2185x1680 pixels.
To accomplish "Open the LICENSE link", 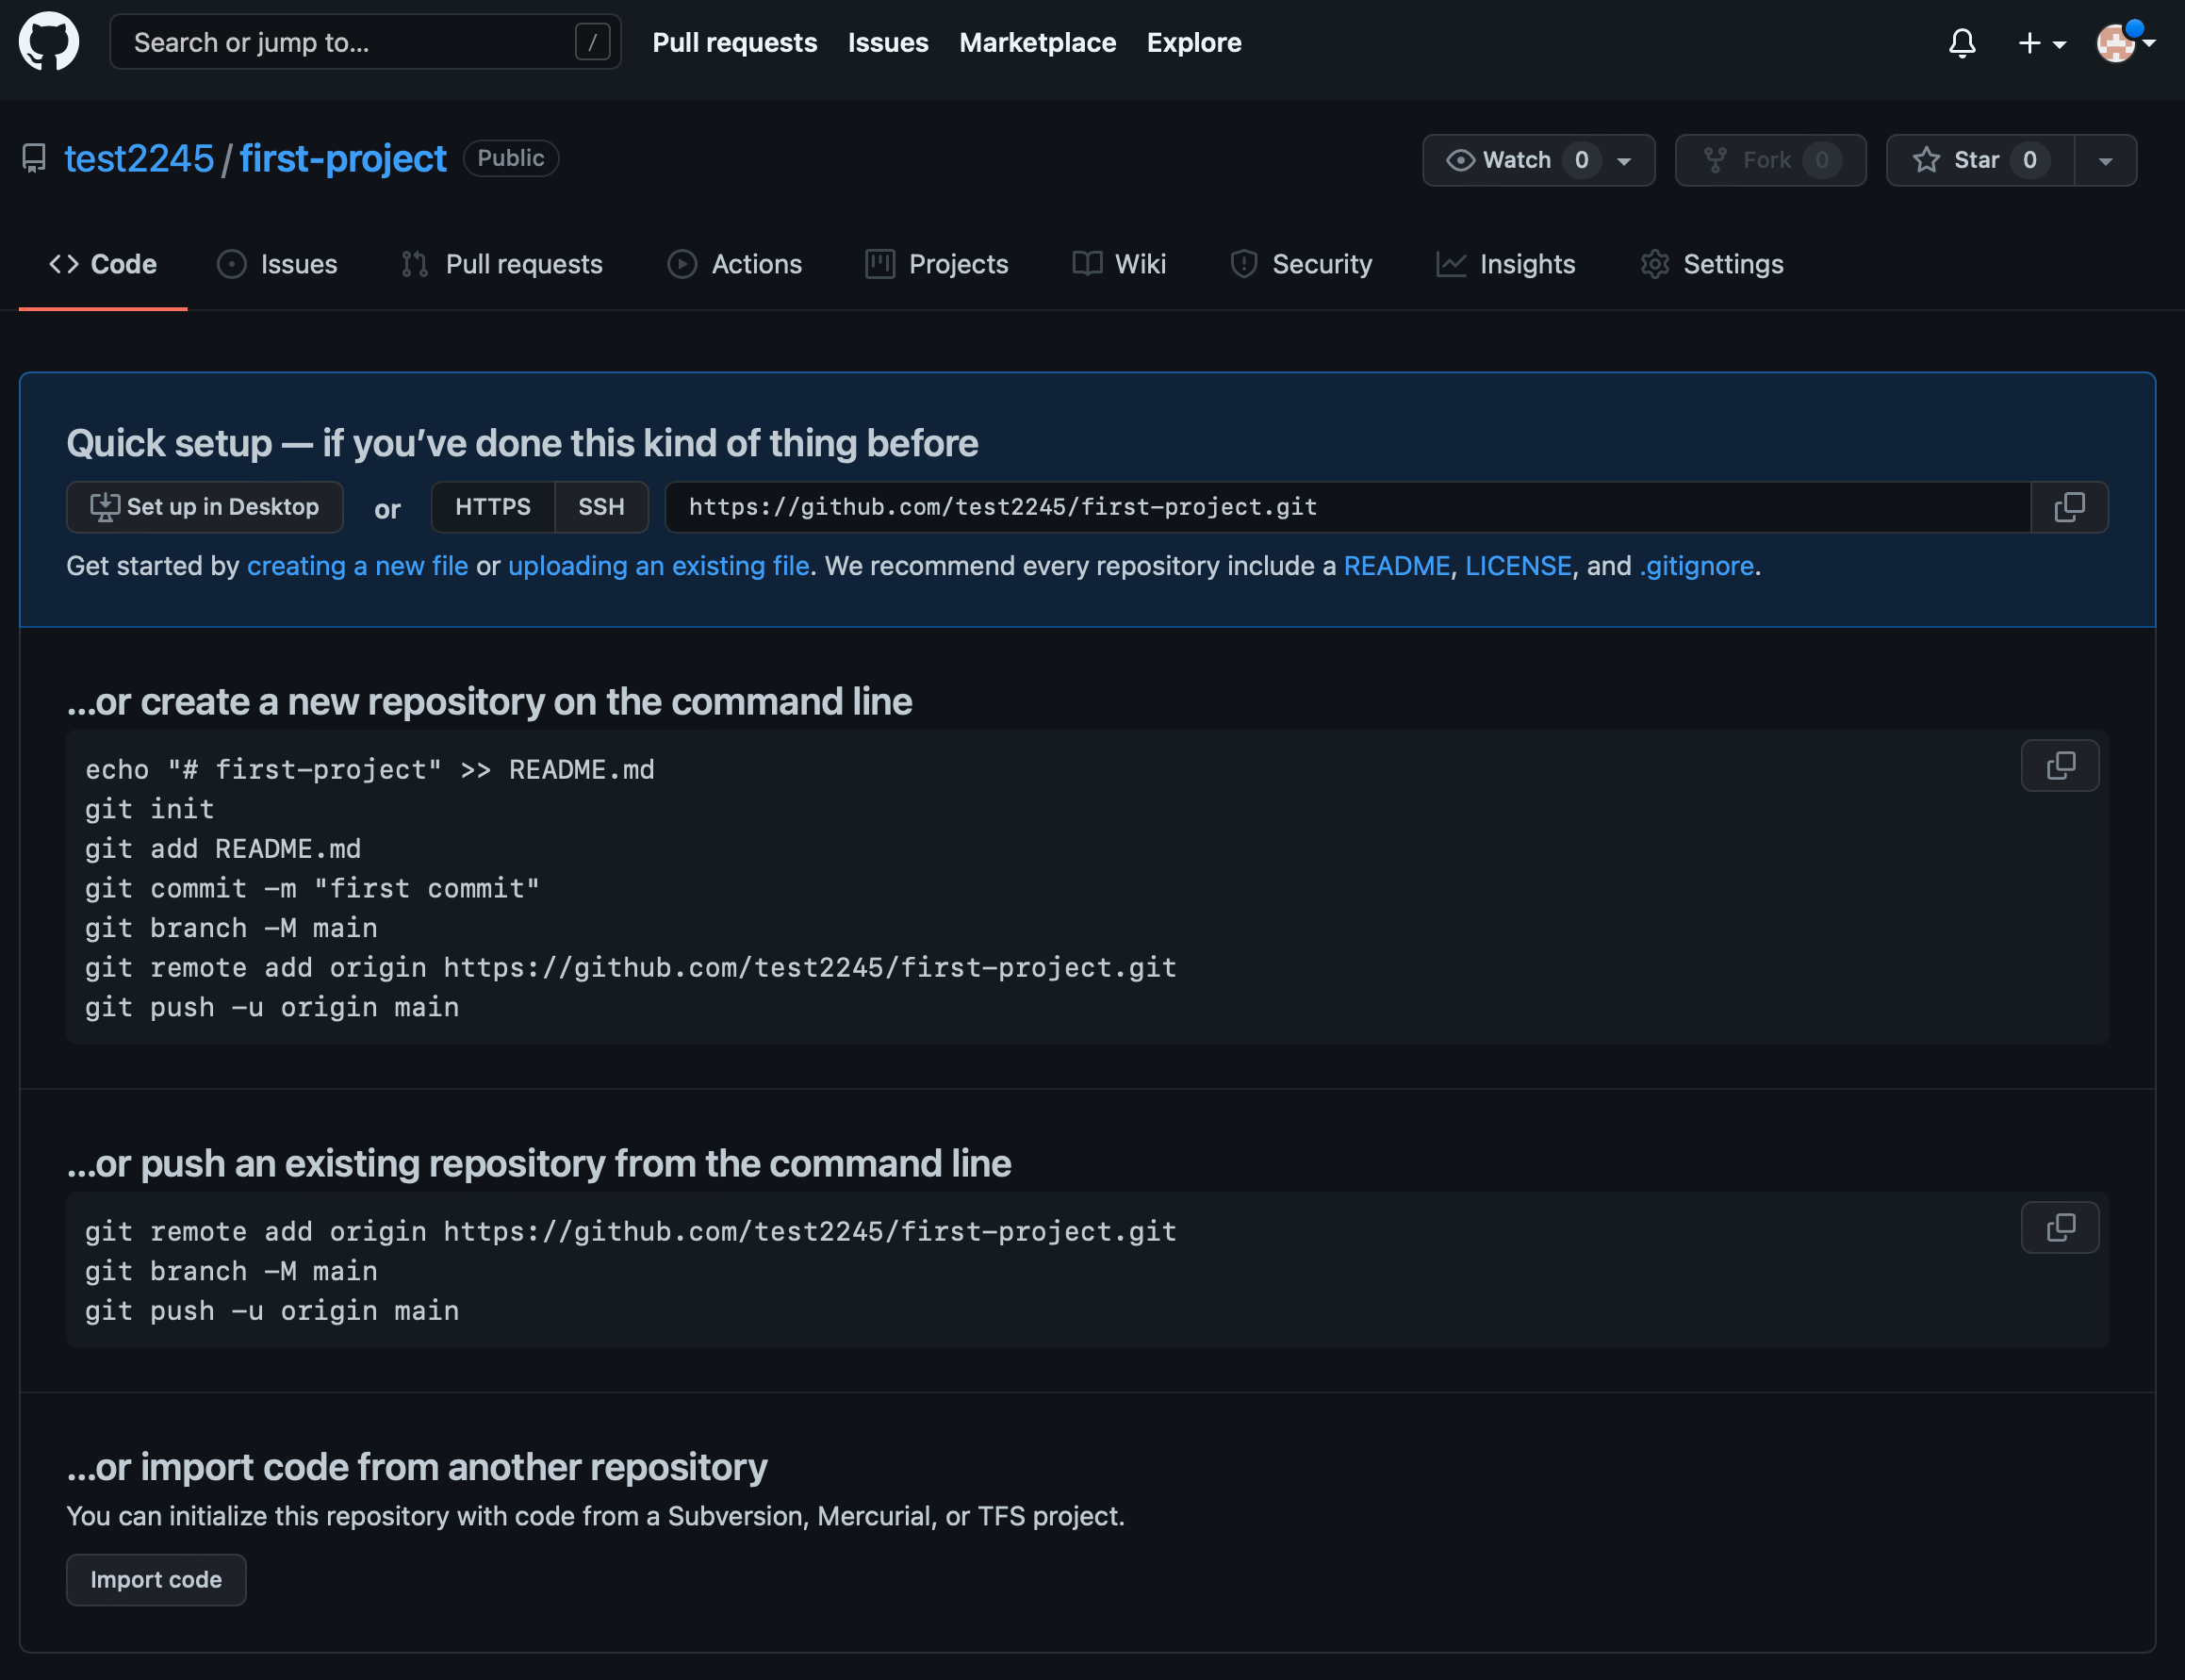I will click(x=1518, y=566).
